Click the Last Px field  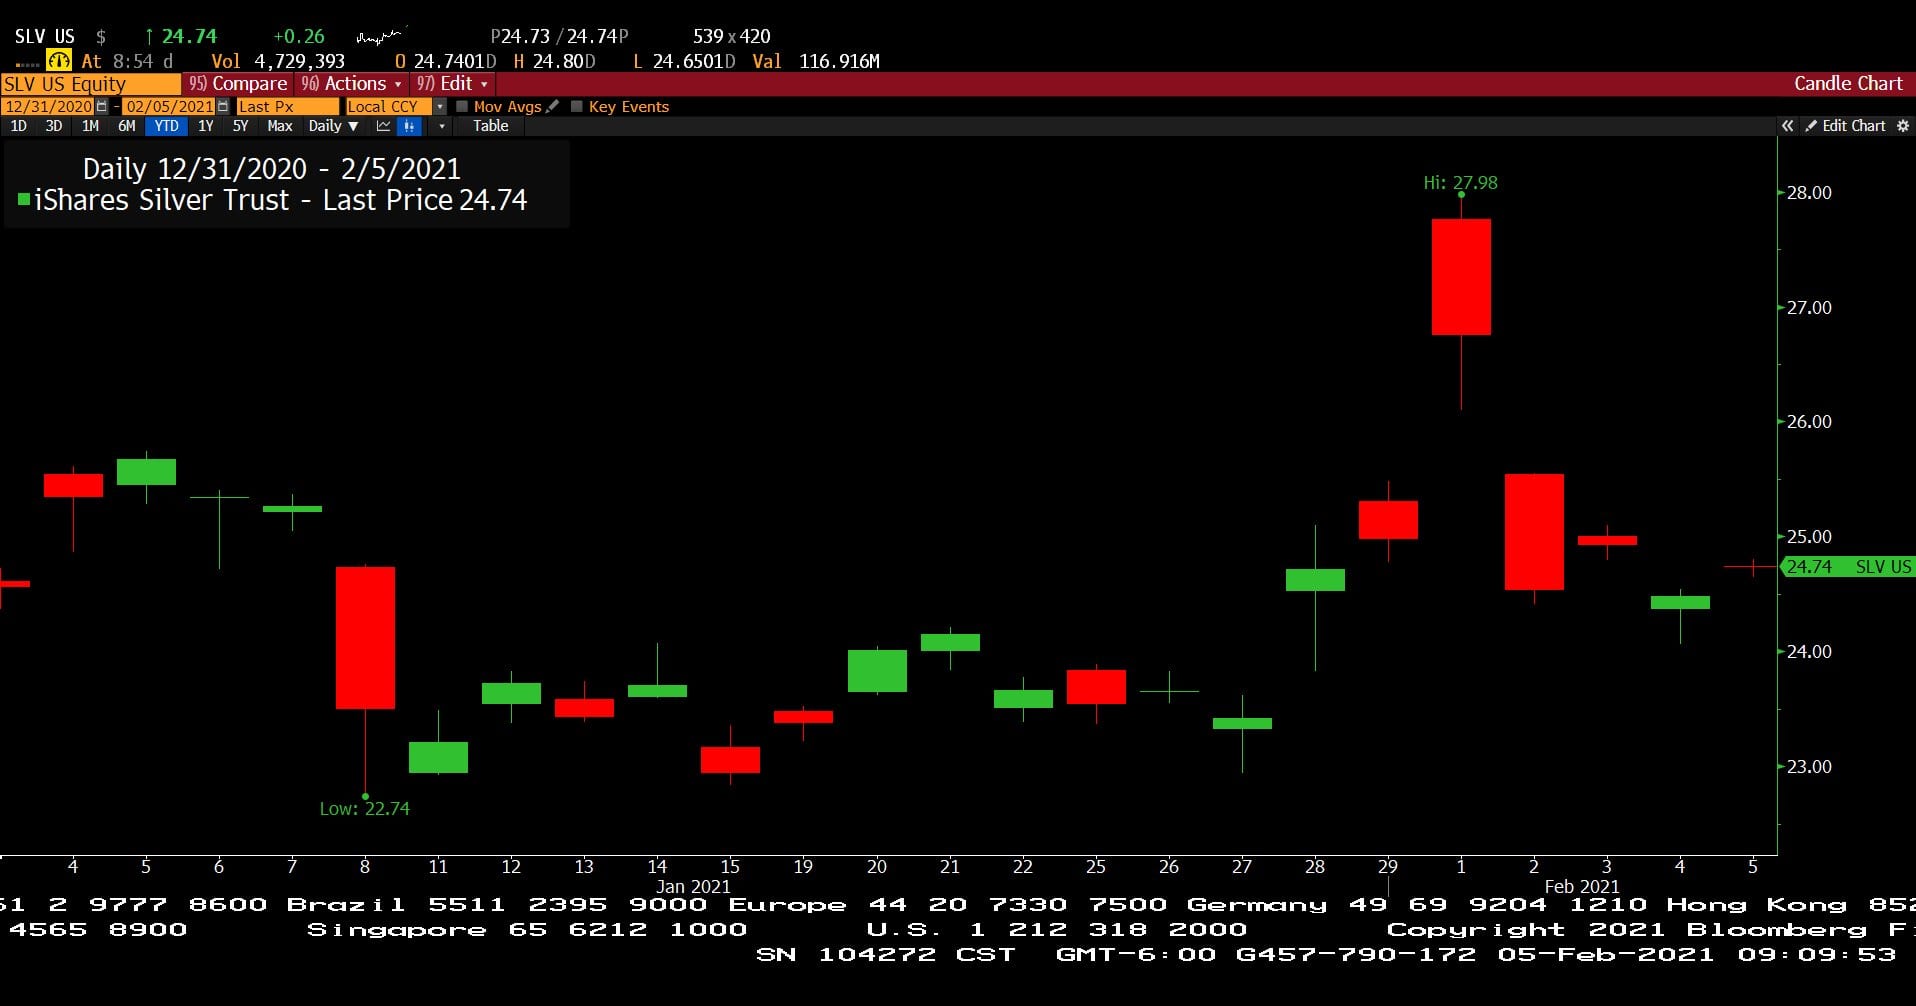pyautogui.click(x=287, y=106)
